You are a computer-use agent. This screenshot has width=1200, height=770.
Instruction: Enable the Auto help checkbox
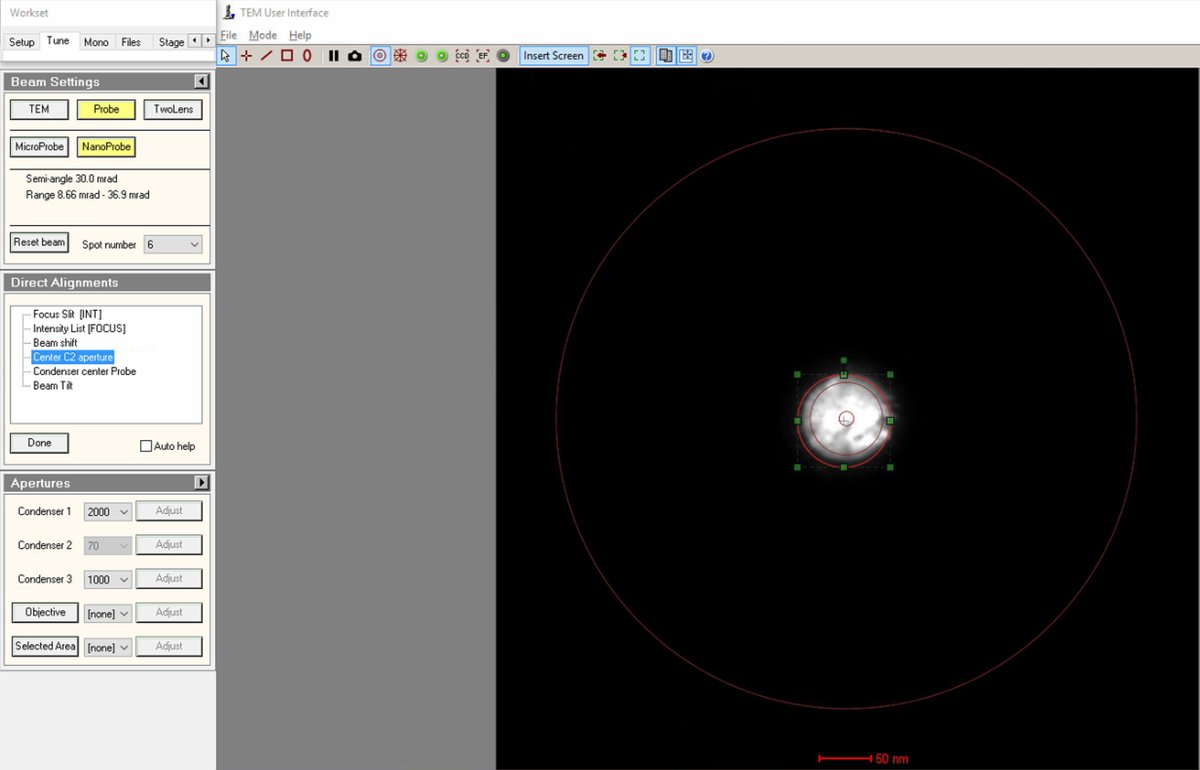pyautogui.click(x=145, y=445)
